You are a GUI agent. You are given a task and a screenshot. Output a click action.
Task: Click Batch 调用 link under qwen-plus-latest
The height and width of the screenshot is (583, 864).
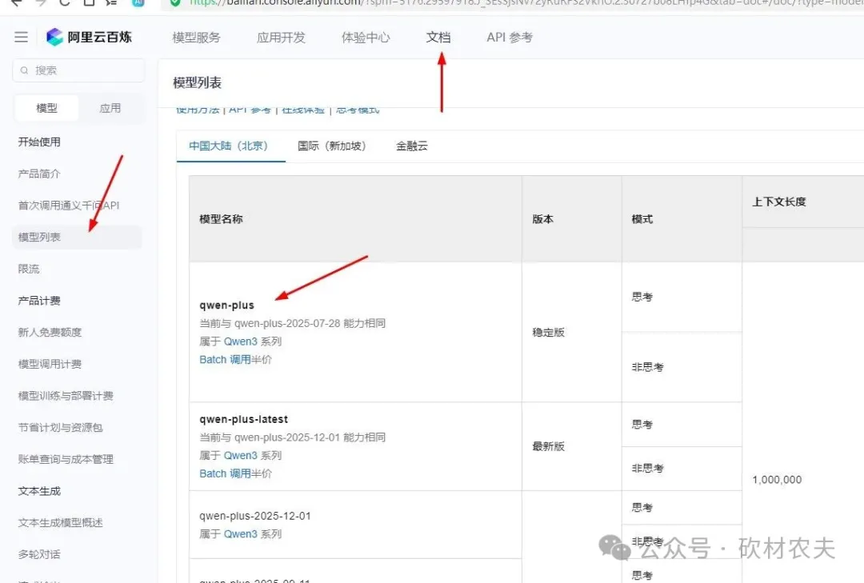point(225,474)
